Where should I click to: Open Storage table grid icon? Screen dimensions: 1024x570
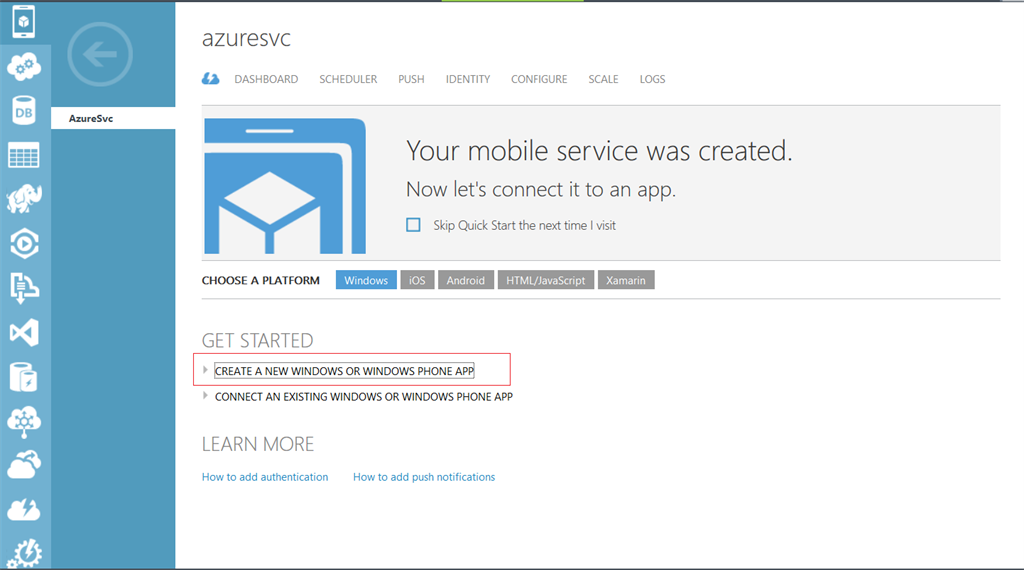coord(24,155)
